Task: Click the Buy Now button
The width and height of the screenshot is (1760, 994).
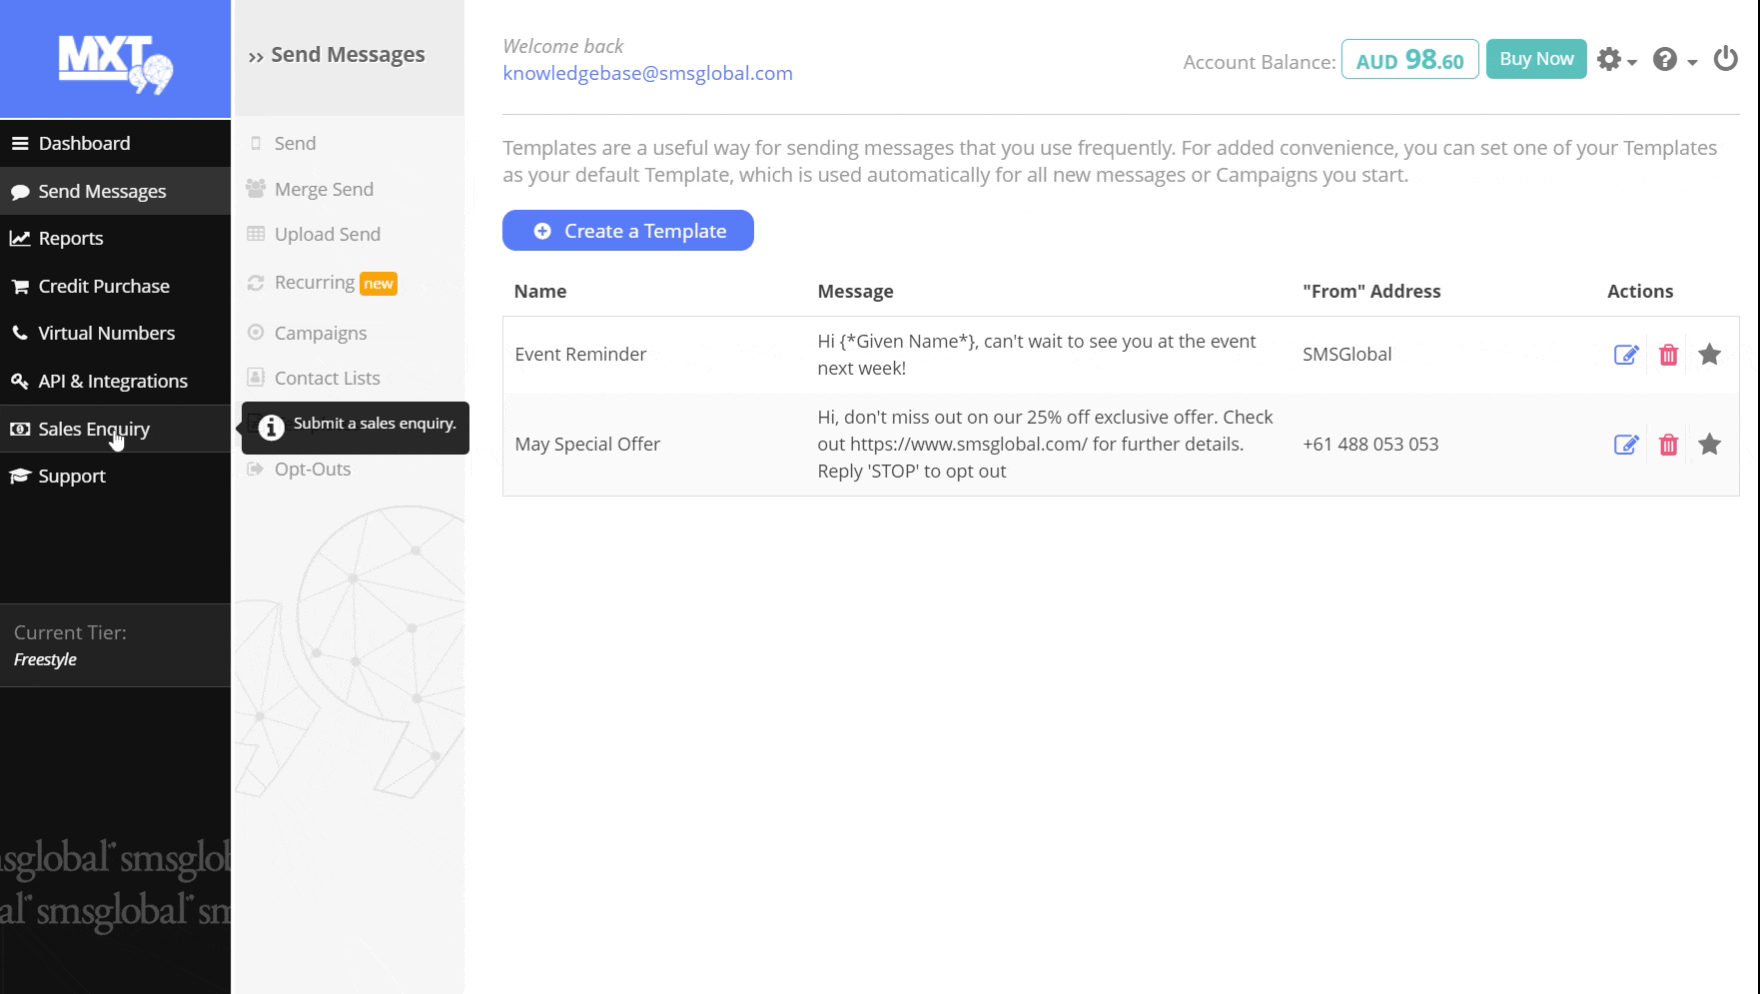Action: pos(1536,59)
